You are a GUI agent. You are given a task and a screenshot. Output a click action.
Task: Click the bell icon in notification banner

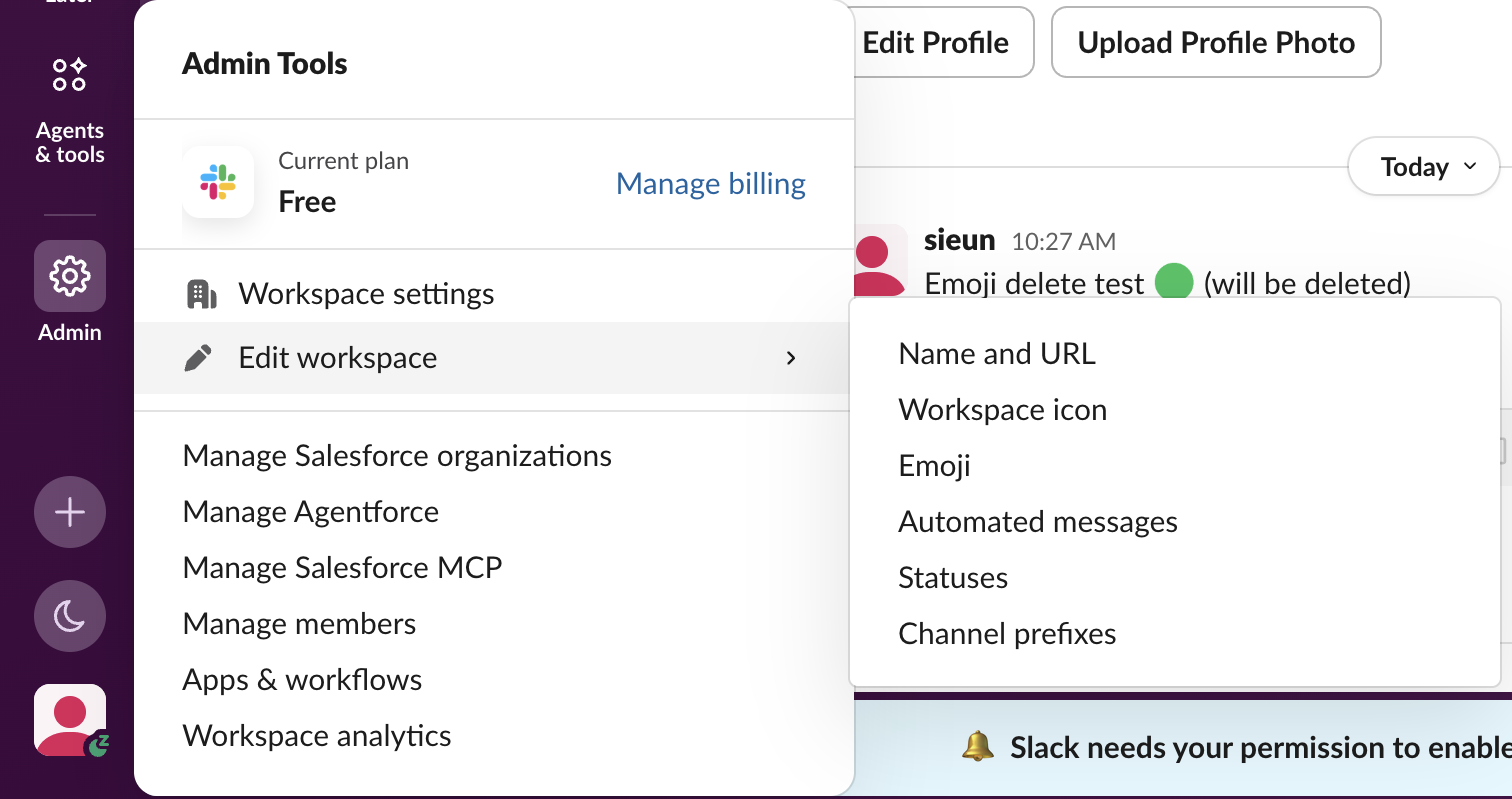[x=978, y=747]
